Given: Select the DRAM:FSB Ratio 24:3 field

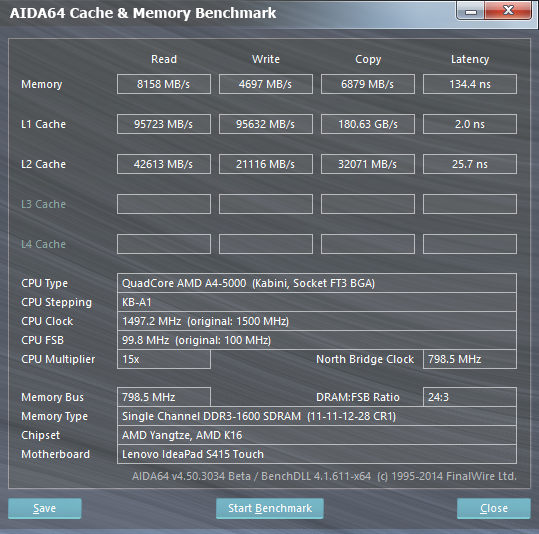Looking at the screenshot, I should tap(470, 397).
